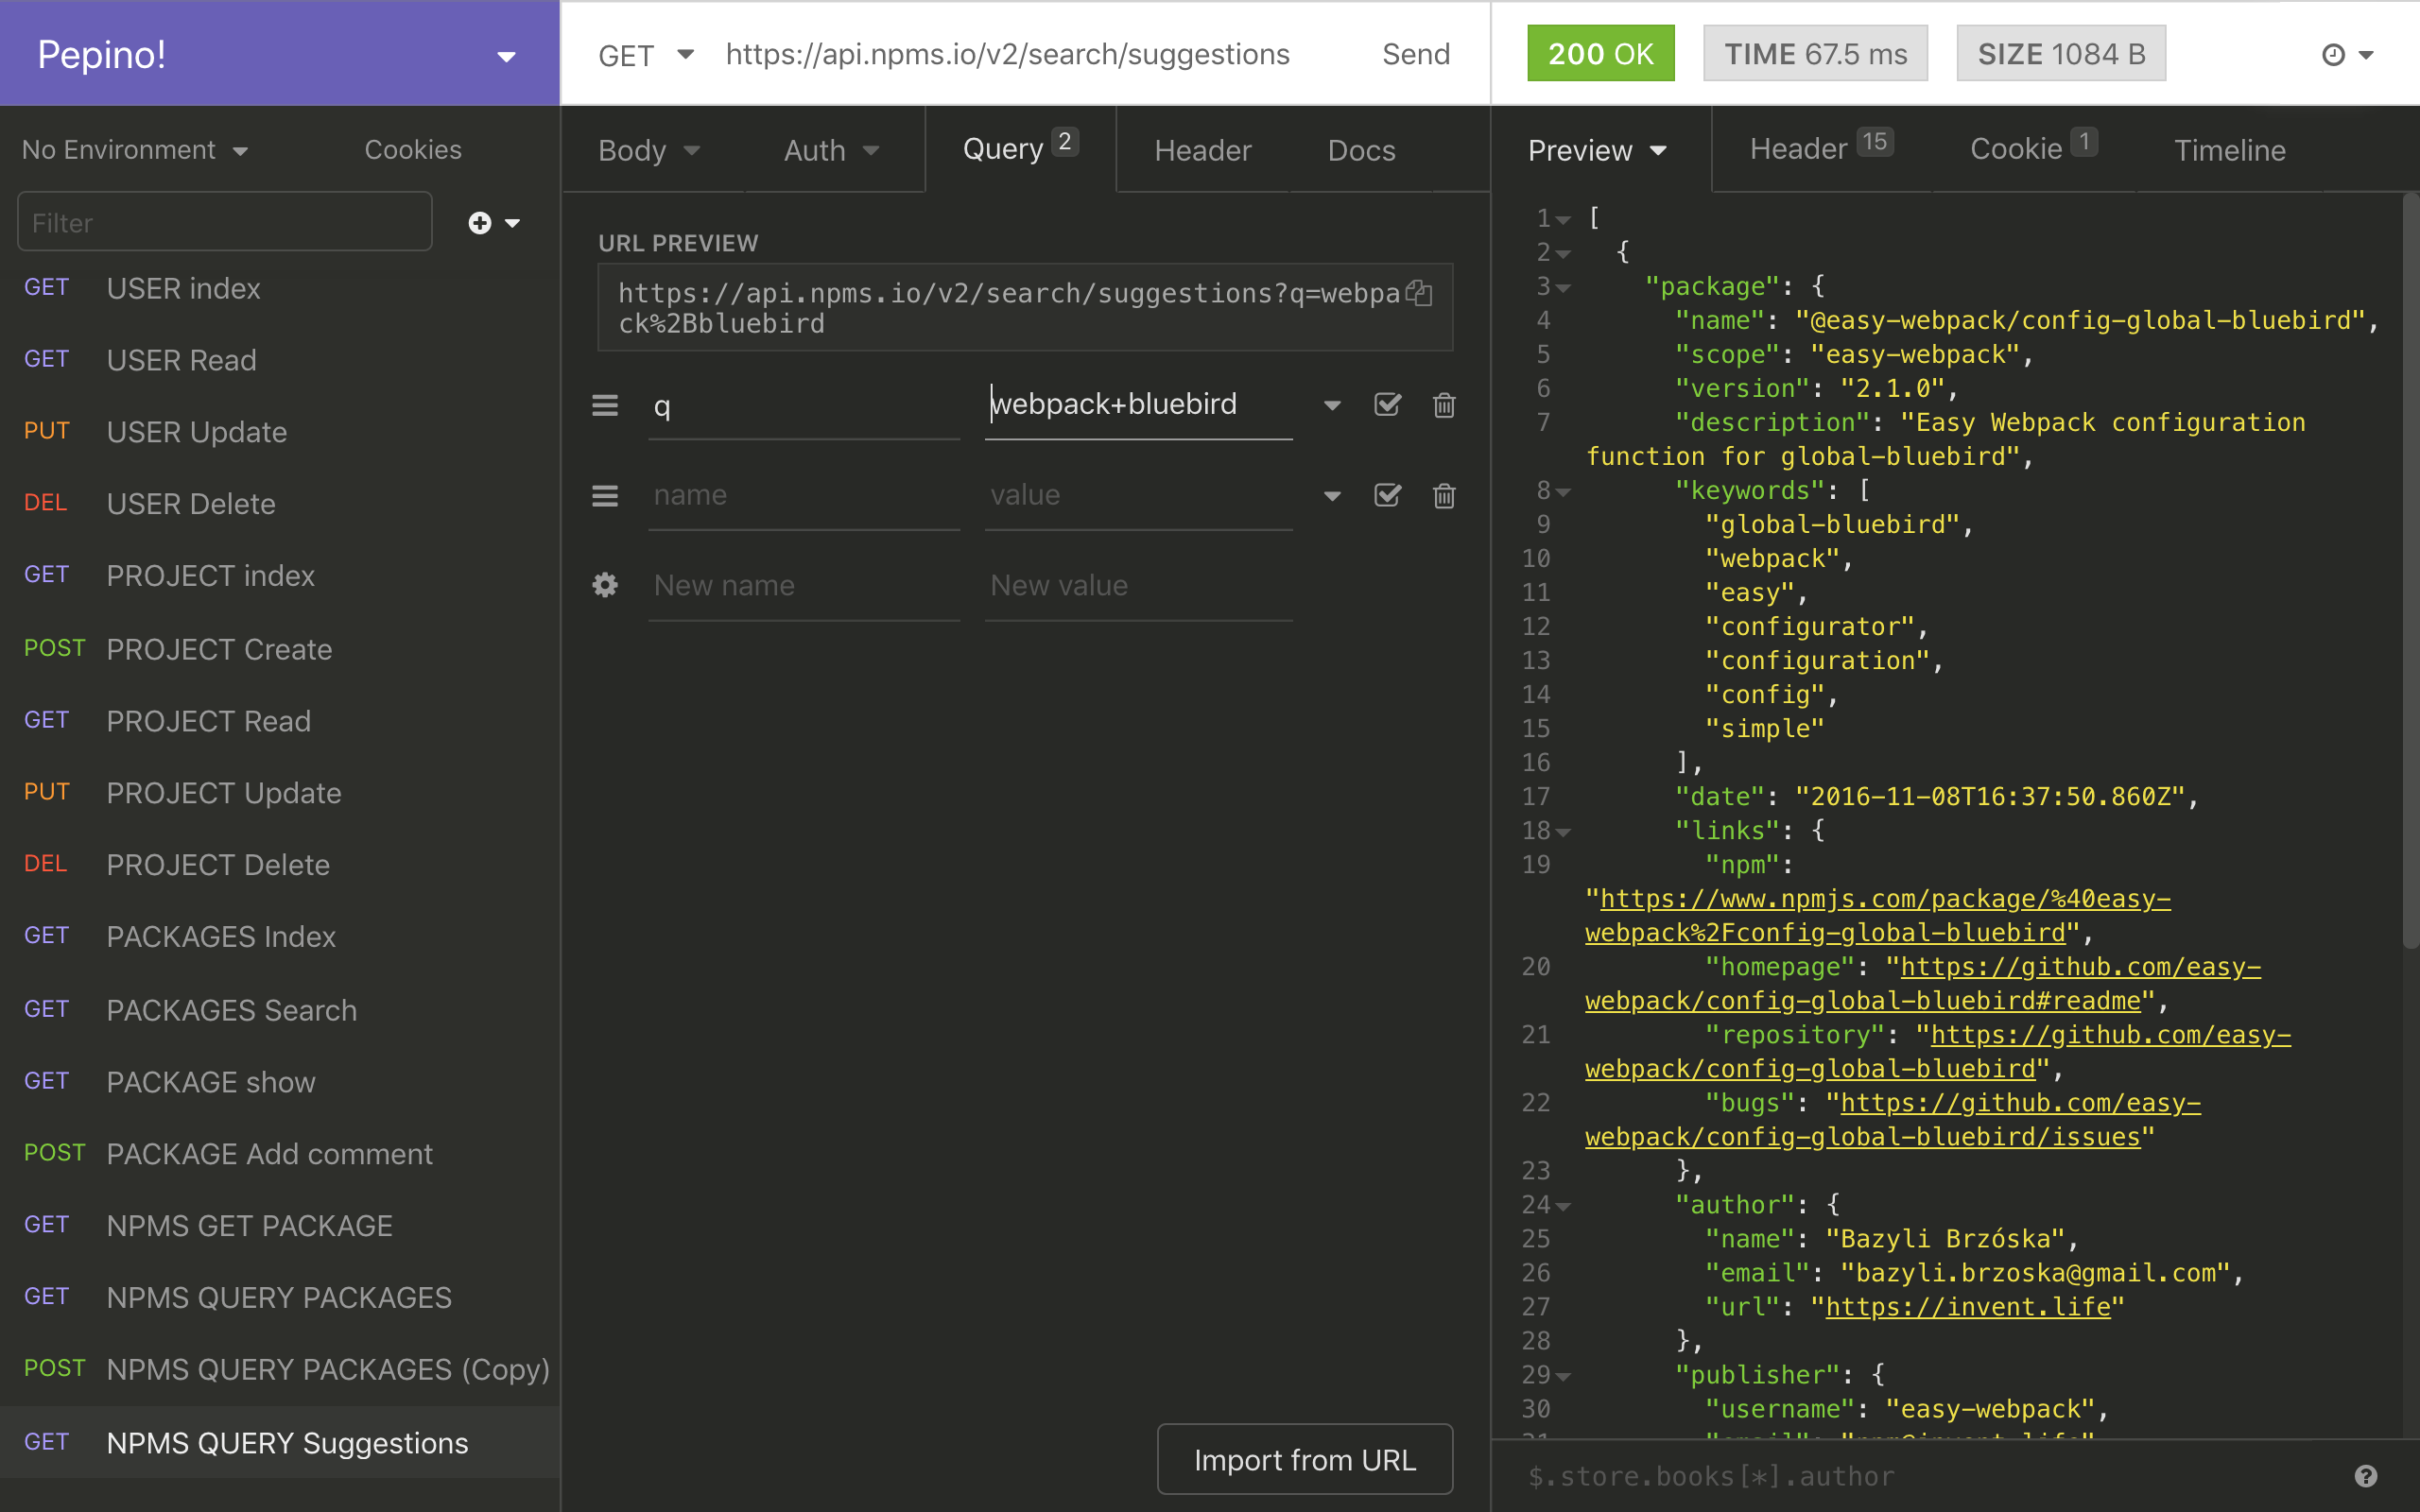Click the JSONPath filter input field
The width and height of the screenshot is (2420, 1512).
(x=1900, y=1475)
